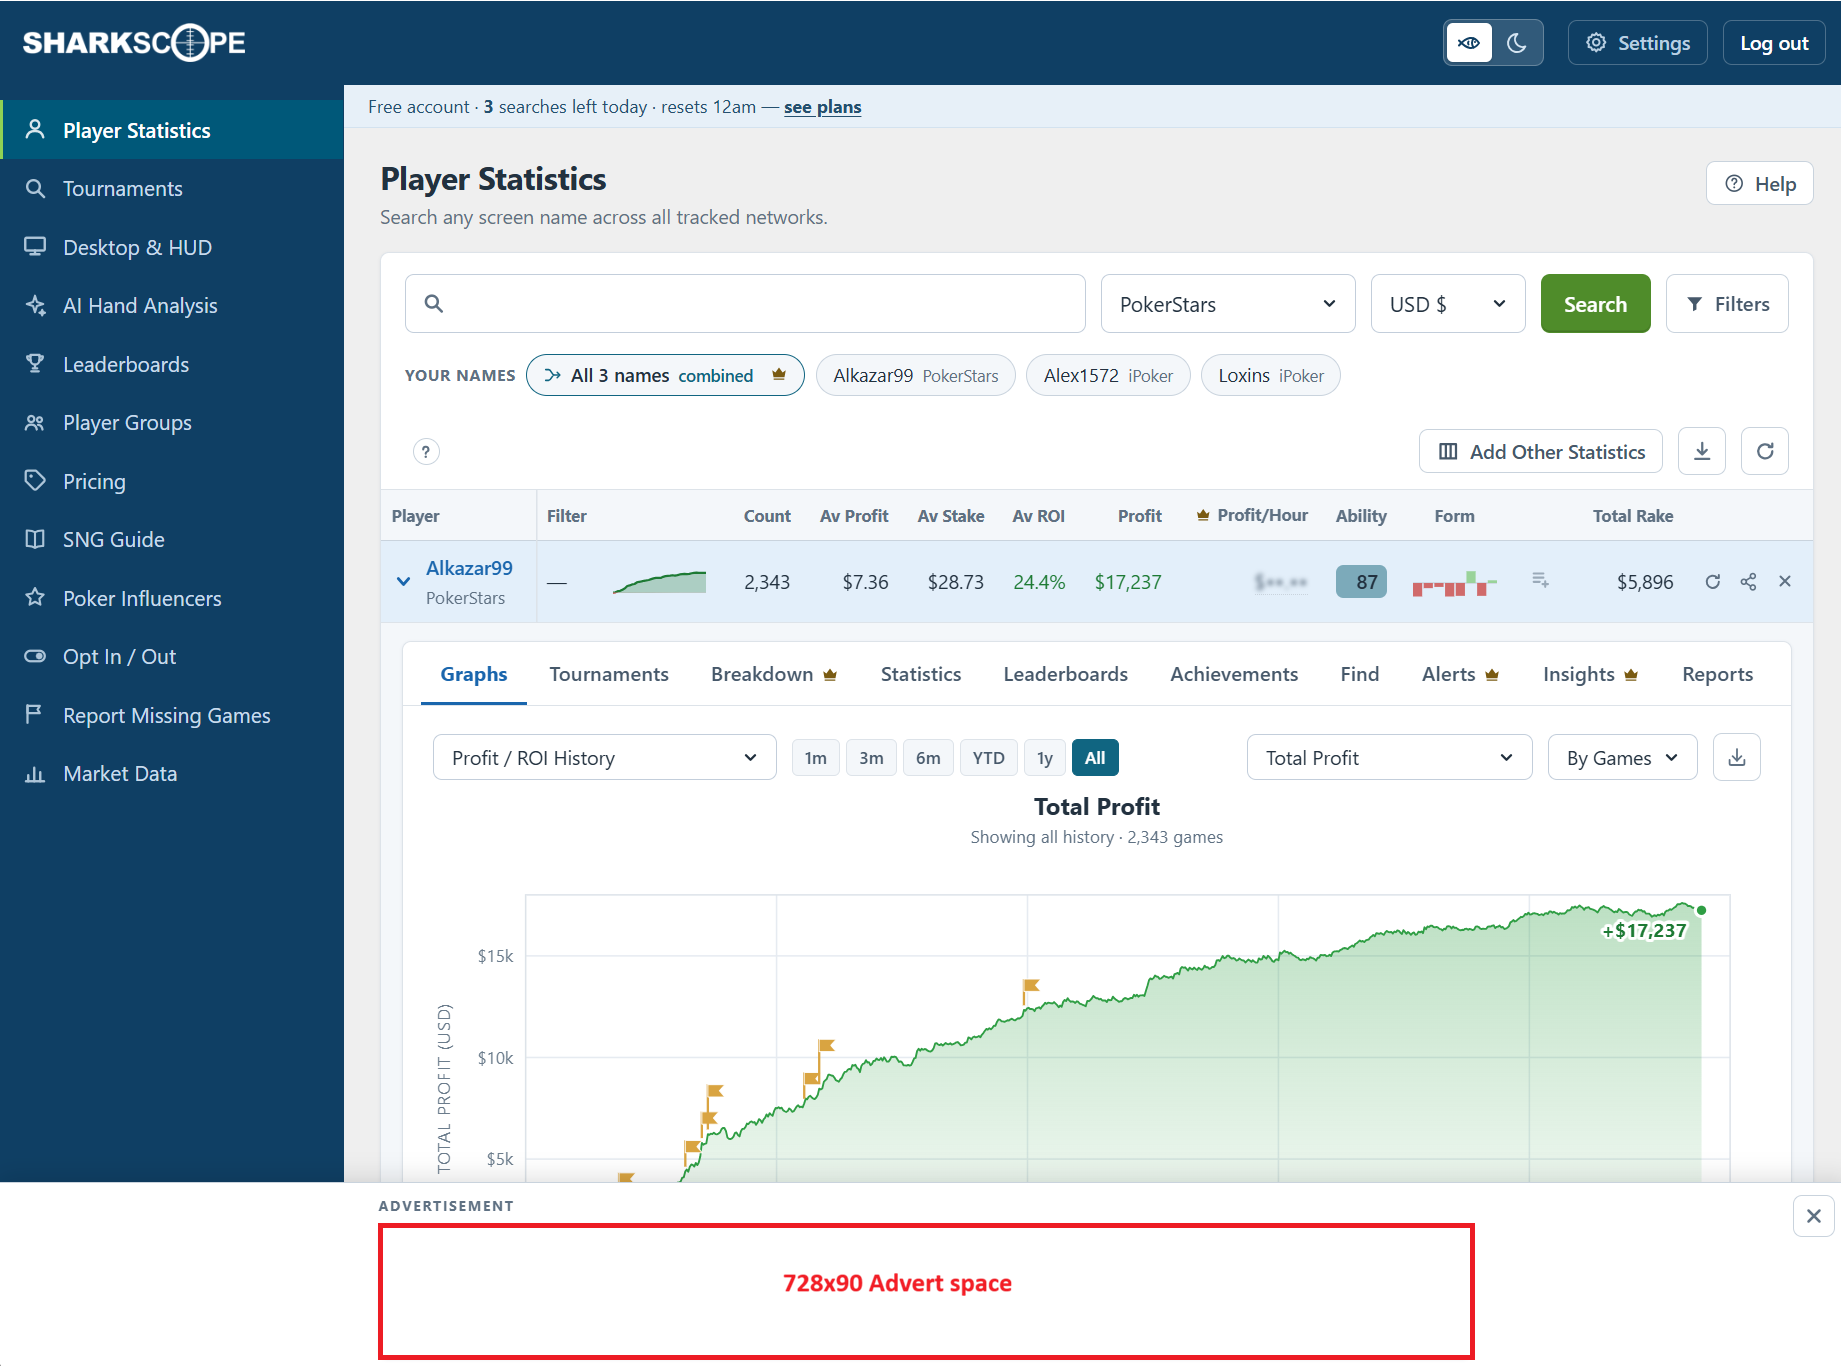1841x1366 pixels.
Task: Open the PokerStars network dropdown
Action: 1228,304
